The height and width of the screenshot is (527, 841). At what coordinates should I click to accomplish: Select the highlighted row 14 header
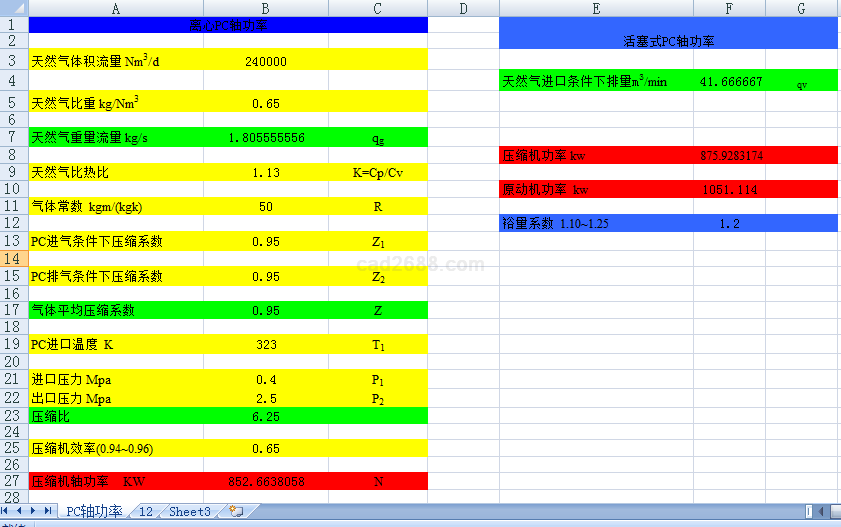pos(13,258)
